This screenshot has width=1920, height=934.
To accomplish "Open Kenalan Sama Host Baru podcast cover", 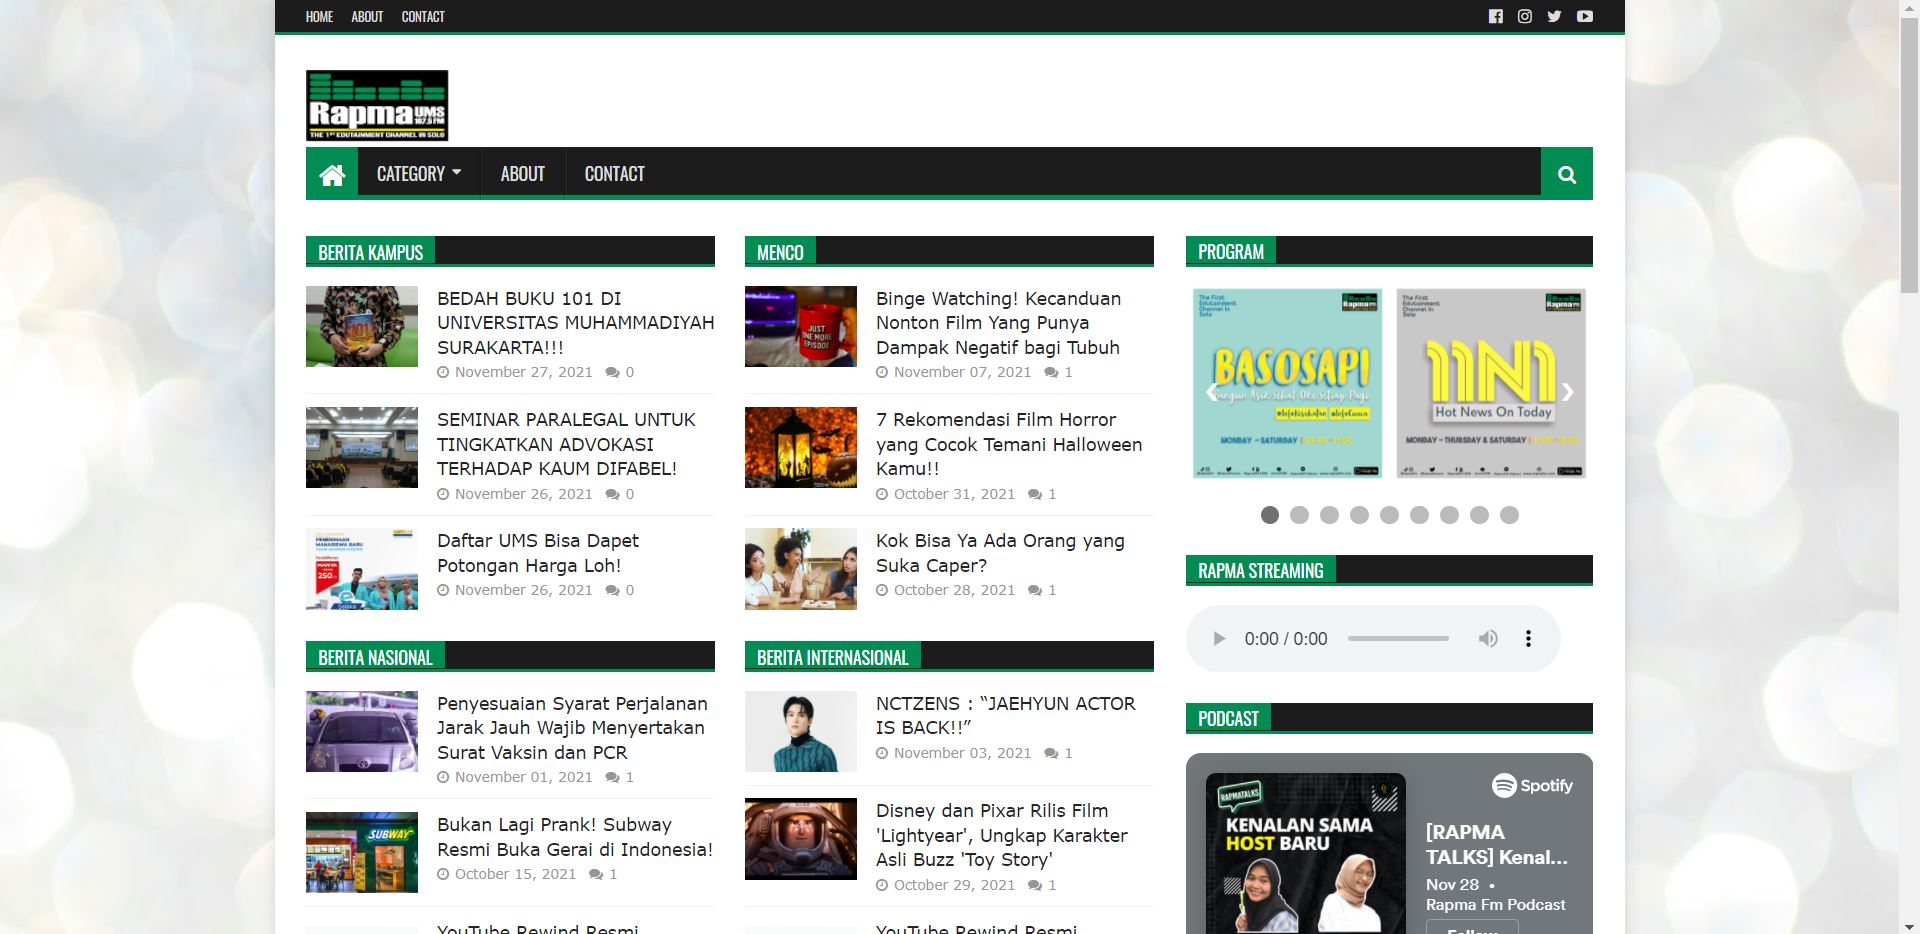I will pos(1306,853).
